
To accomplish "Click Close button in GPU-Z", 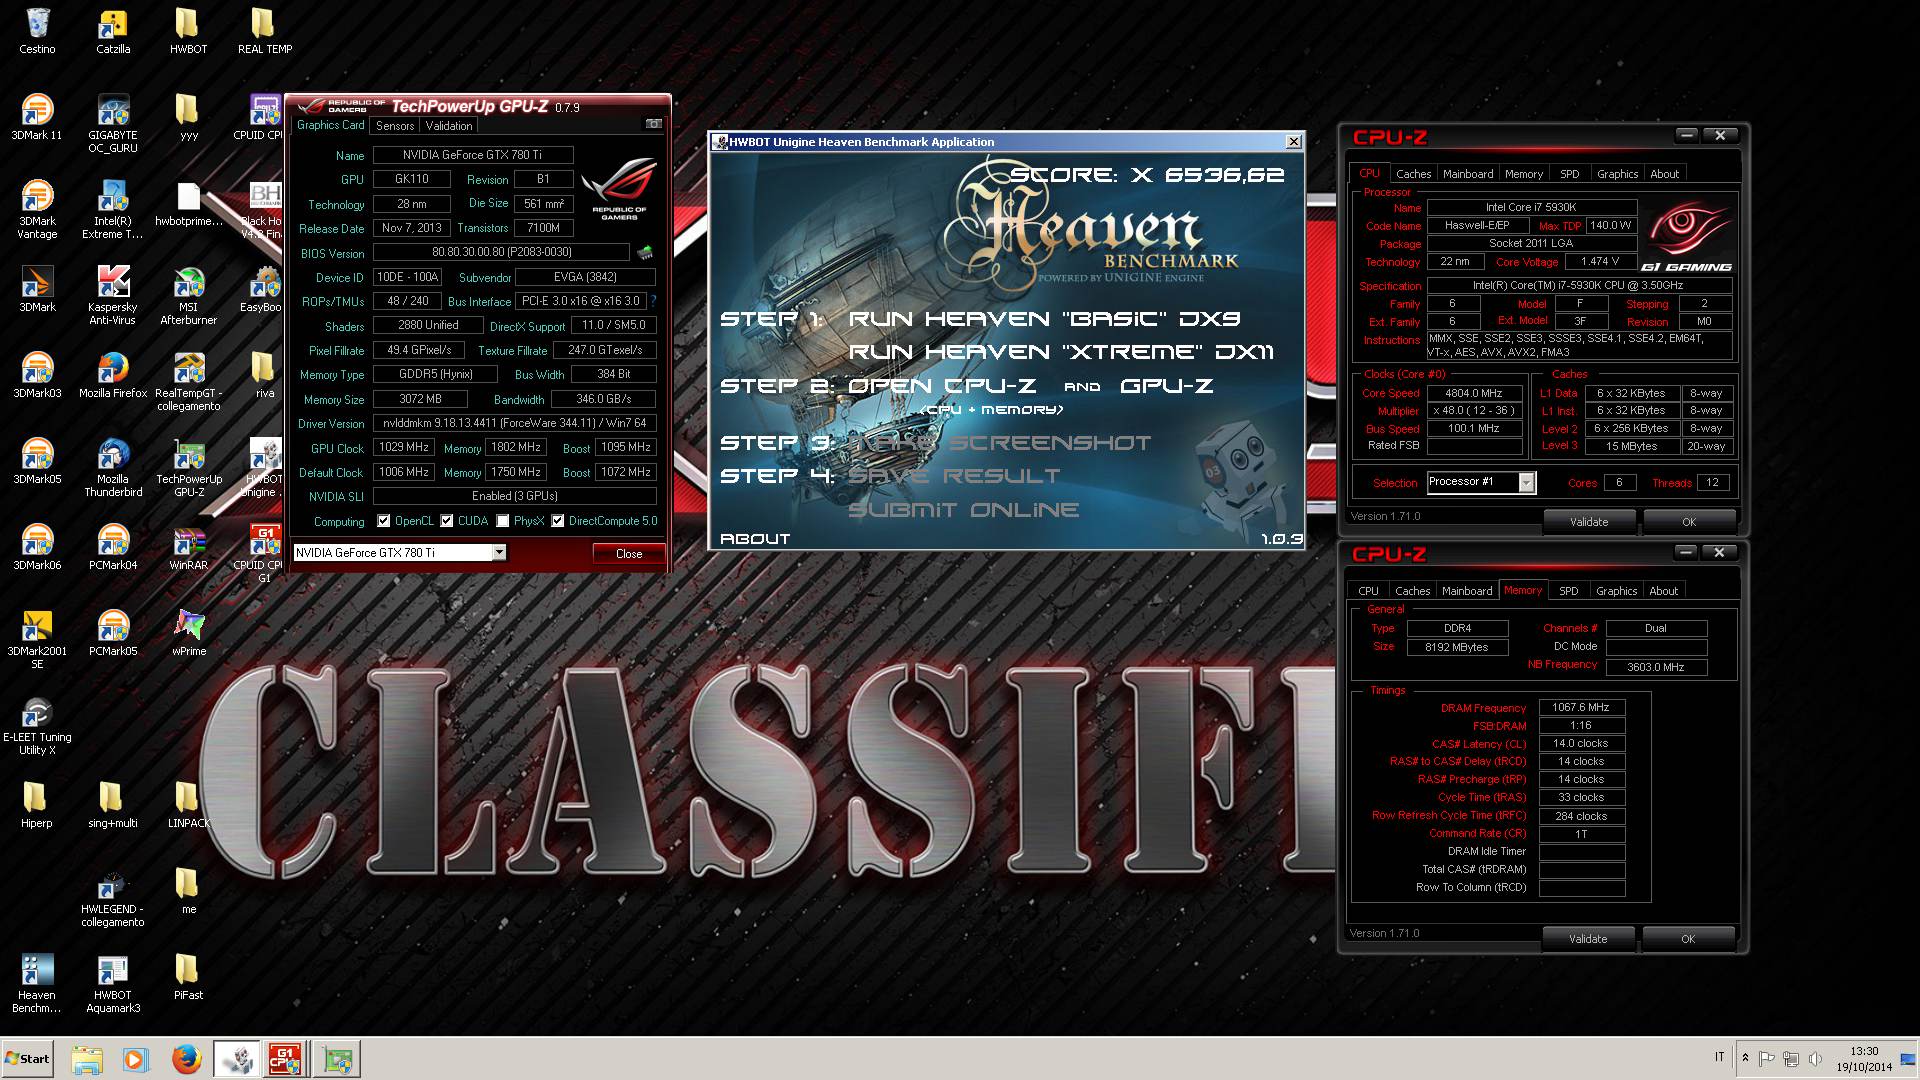I will [629, 553].
